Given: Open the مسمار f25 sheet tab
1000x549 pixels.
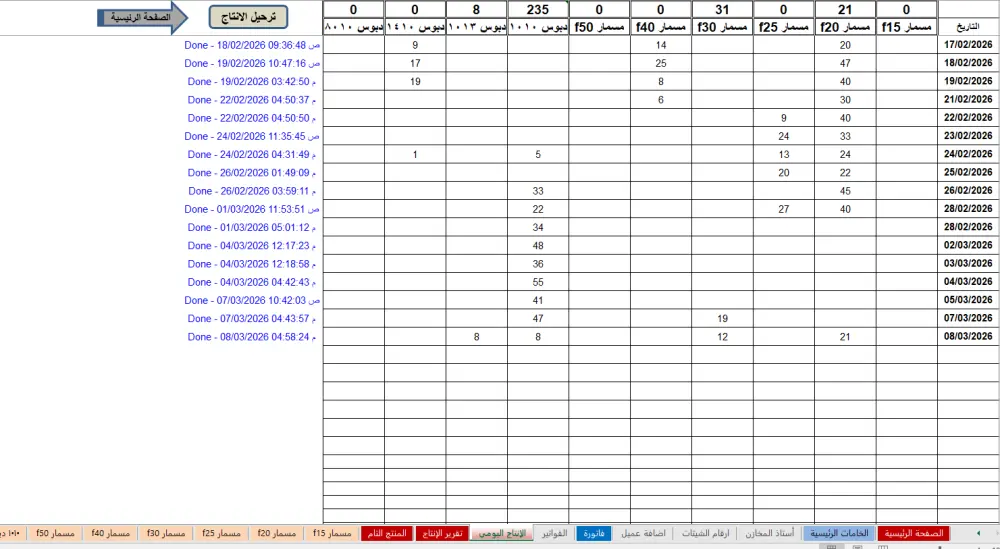Looking at the screenshot, I should (x=221, y=533).
